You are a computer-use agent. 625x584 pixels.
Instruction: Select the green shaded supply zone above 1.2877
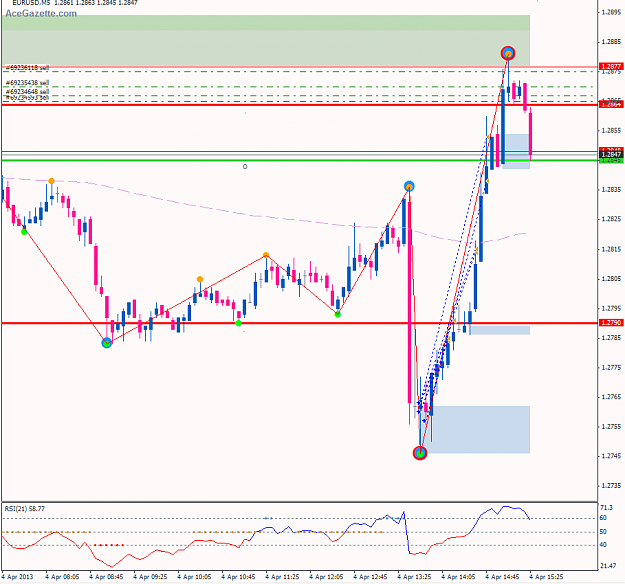pos(266,40)
